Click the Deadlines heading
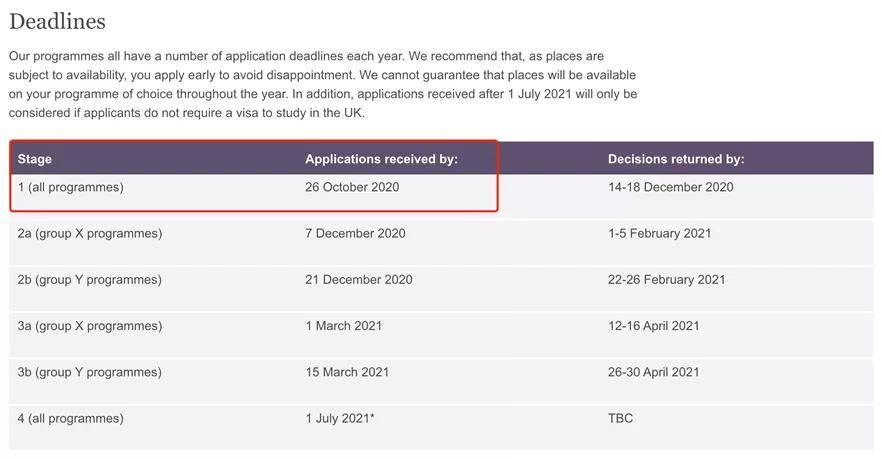The width and height of the screenshot is (882, 459). coord(57,22)
